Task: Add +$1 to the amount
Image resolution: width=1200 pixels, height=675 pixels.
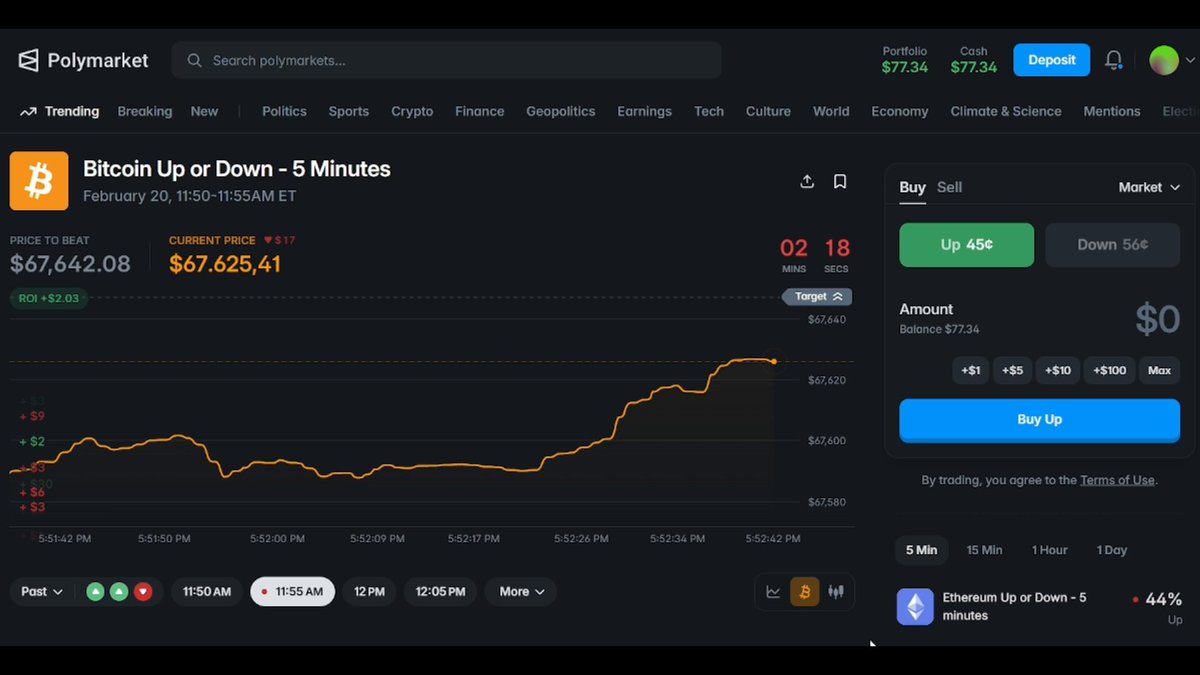Action: click(x=971, y=370)
